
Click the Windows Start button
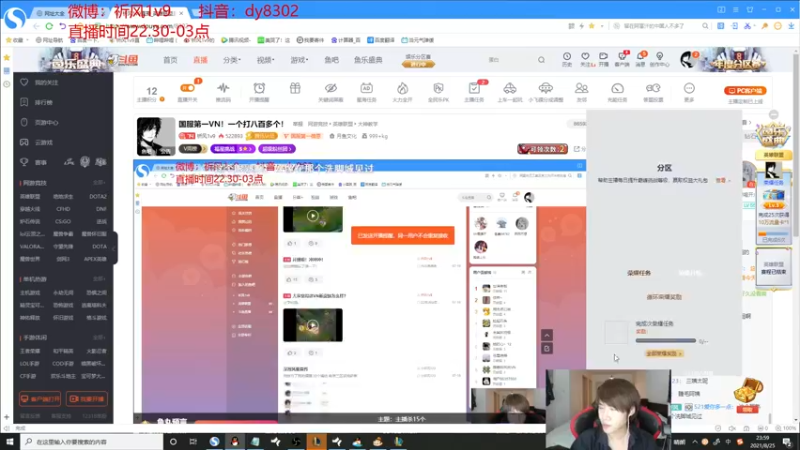(9, 442)
